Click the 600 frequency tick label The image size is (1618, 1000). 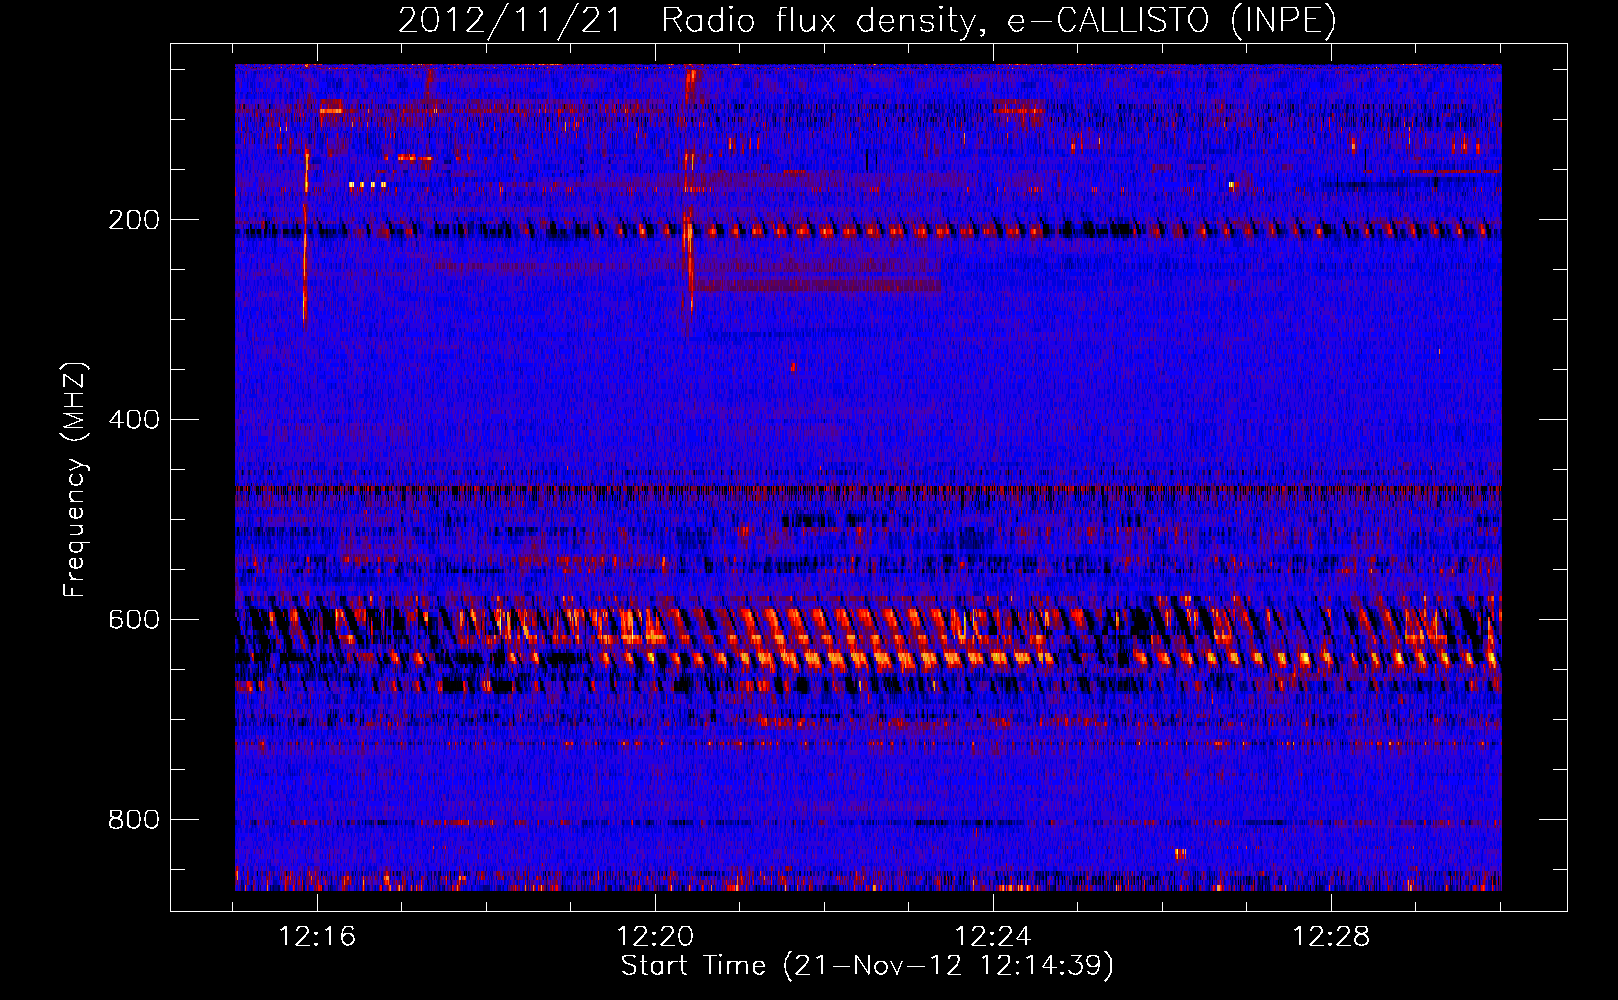(134, 620)
